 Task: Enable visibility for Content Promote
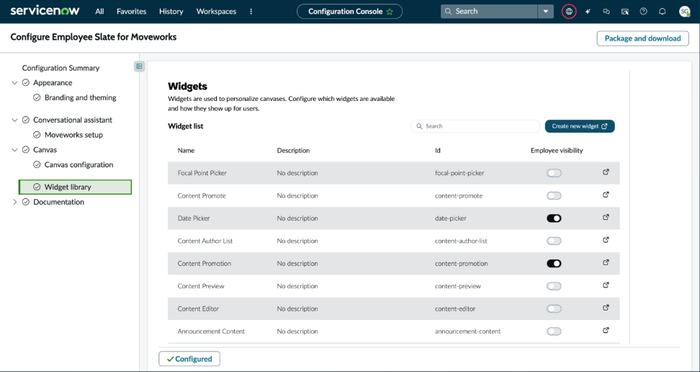coord(554,196)
